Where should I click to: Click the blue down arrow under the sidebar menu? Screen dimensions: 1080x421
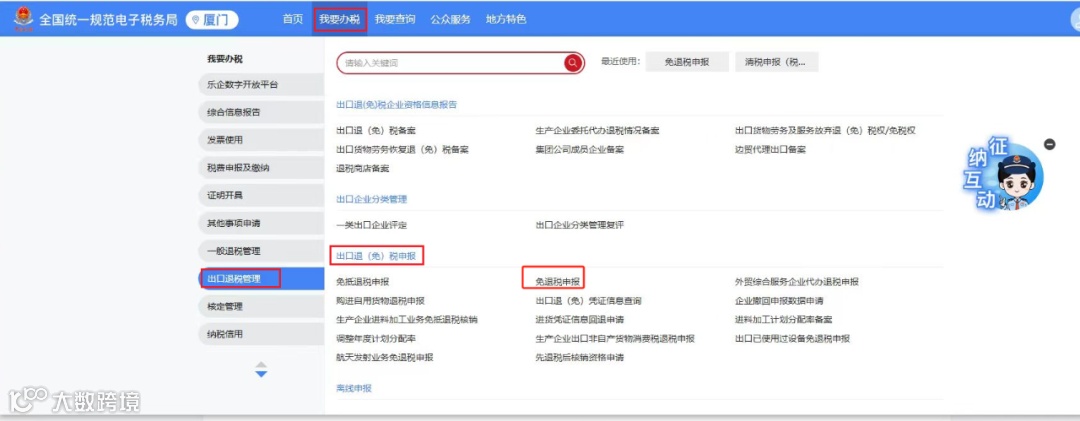click(x=261, y=374)
